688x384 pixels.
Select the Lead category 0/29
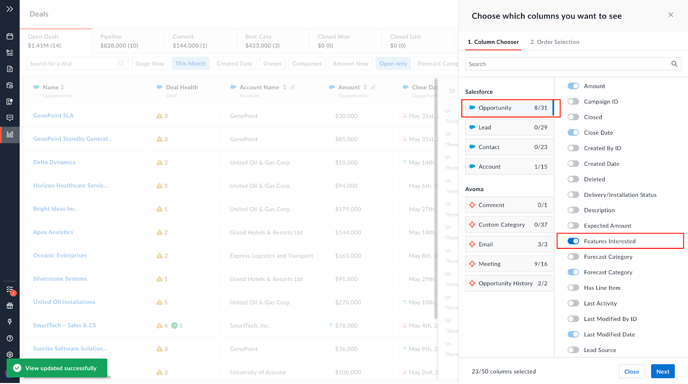(509, 127)
